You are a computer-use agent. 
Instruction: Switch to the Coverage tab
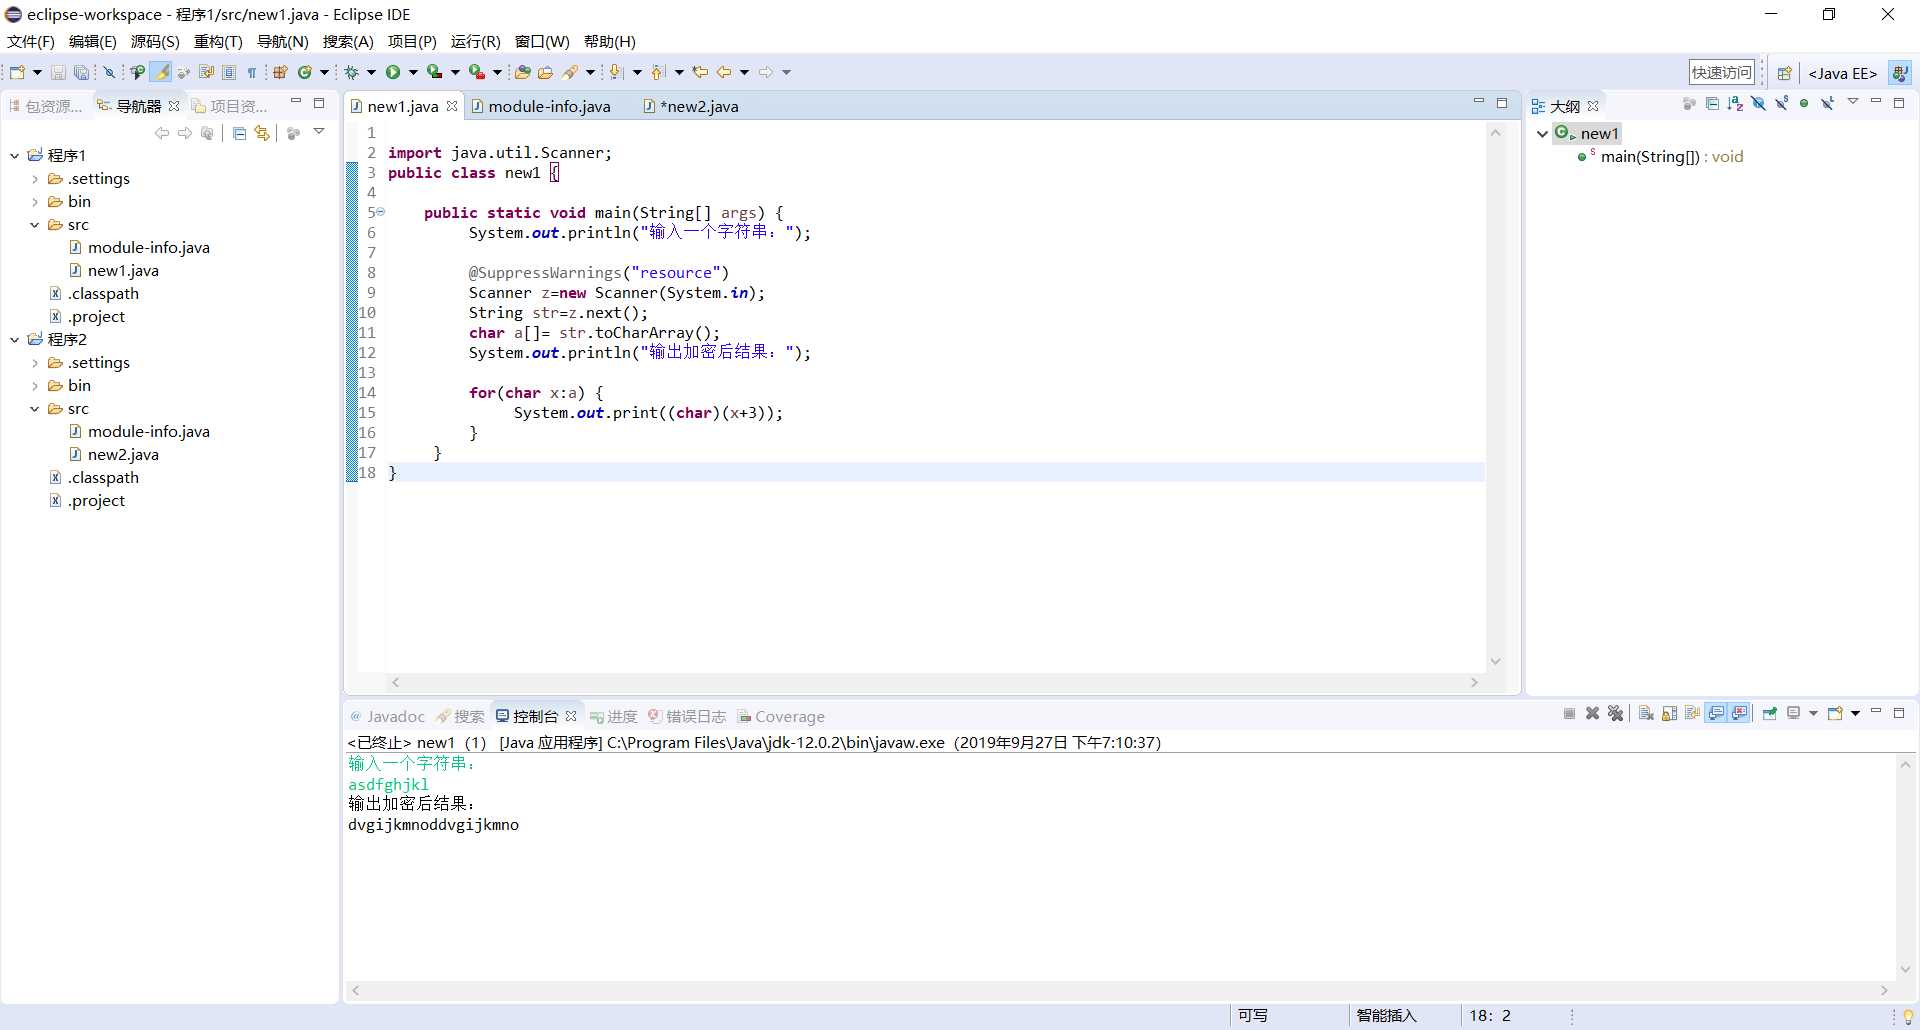click(781, 716)
